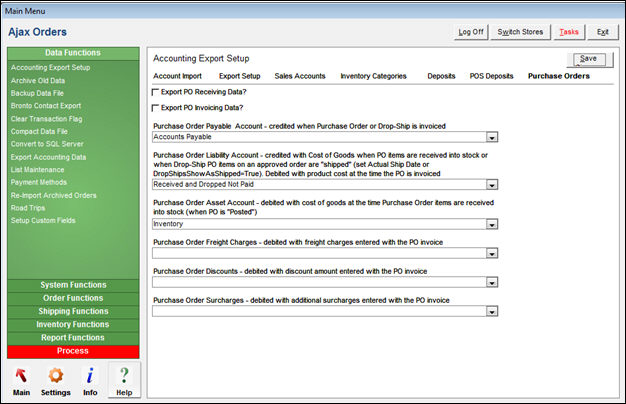The image size is (626, 404).
Task: Expand Report Functions section
Action: point(73,338)
